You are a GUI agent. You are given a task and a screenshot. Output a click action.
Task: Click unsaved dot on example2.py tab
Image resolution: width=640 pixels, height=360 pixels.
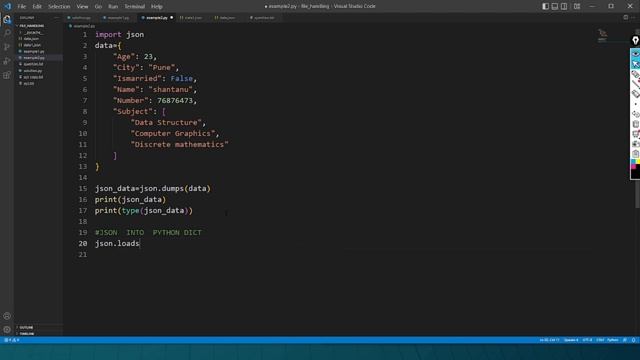[x=171, y=18]
